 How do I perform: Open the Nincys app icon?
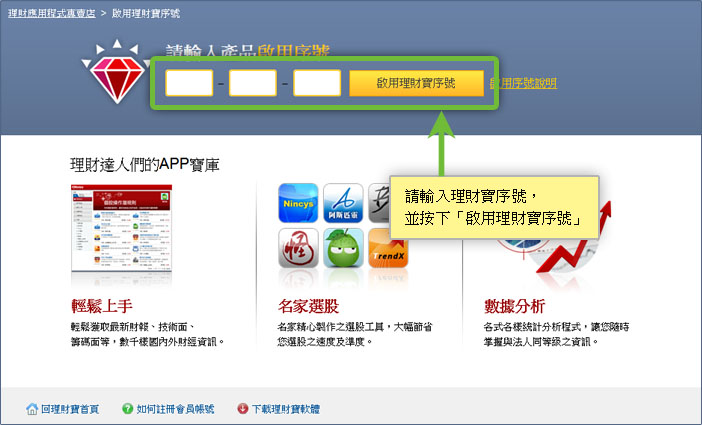[298, 203]
